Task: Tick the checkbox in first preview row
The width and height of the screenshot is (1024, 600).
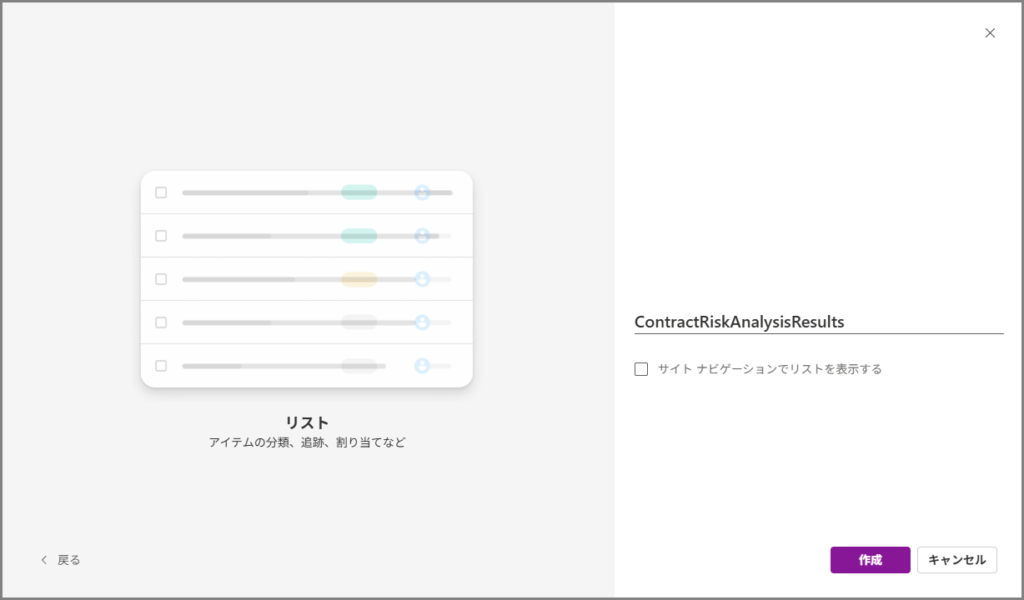Action: click(161, 192)
